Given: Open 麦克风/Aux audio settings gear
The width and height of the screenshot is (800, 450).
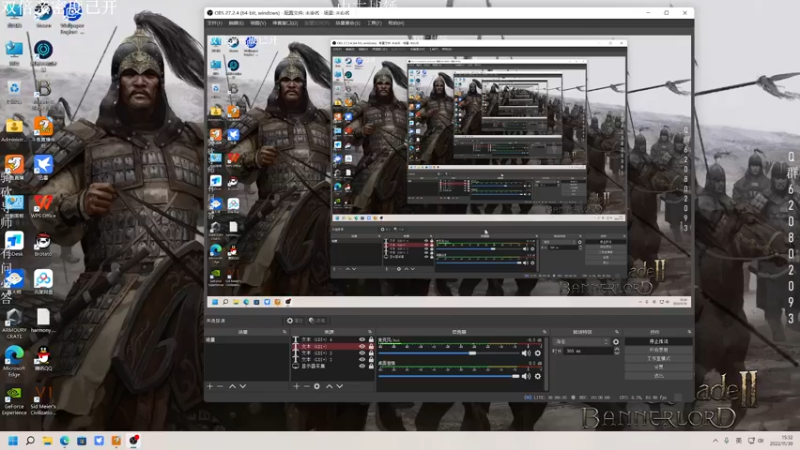Looking at the screenshot, I should click(537, 353).
